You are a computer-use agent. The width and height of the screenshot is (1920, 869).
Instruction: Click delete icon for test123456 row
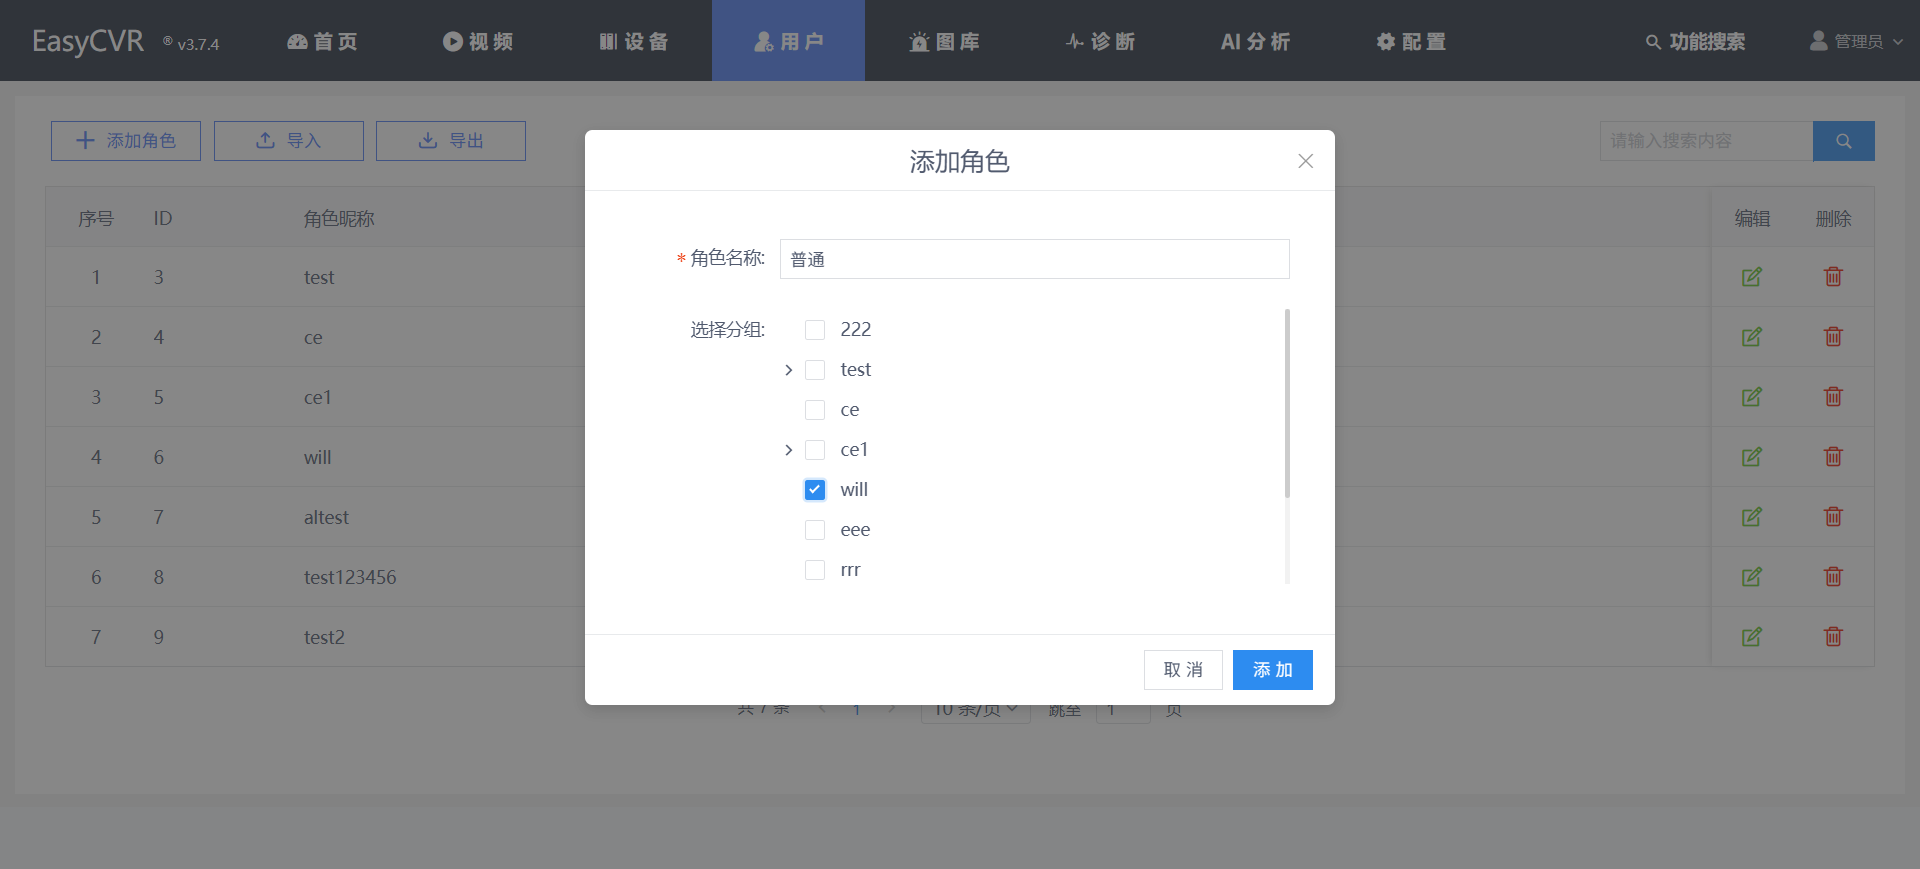pyautogui.click(x=1833, y=577)
